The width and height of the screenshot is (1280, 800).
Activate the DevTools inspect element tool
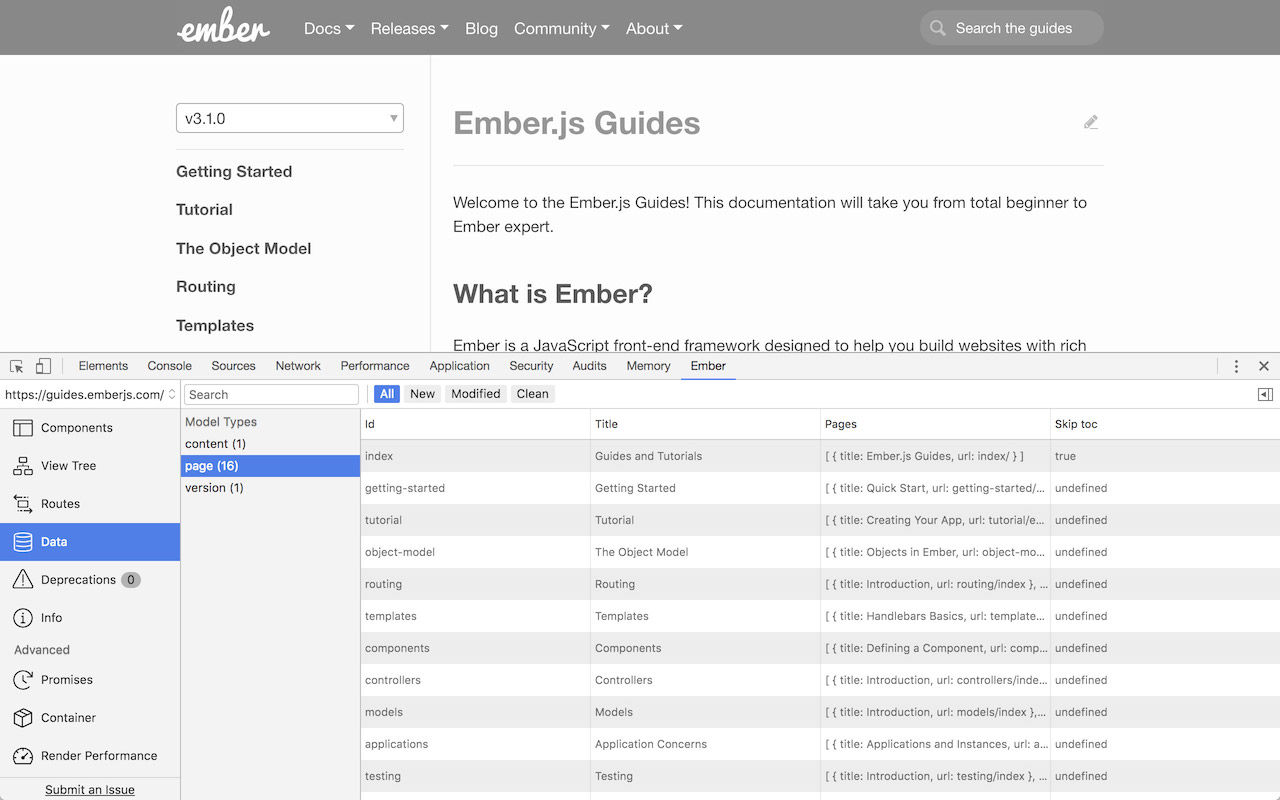(15, 366)
